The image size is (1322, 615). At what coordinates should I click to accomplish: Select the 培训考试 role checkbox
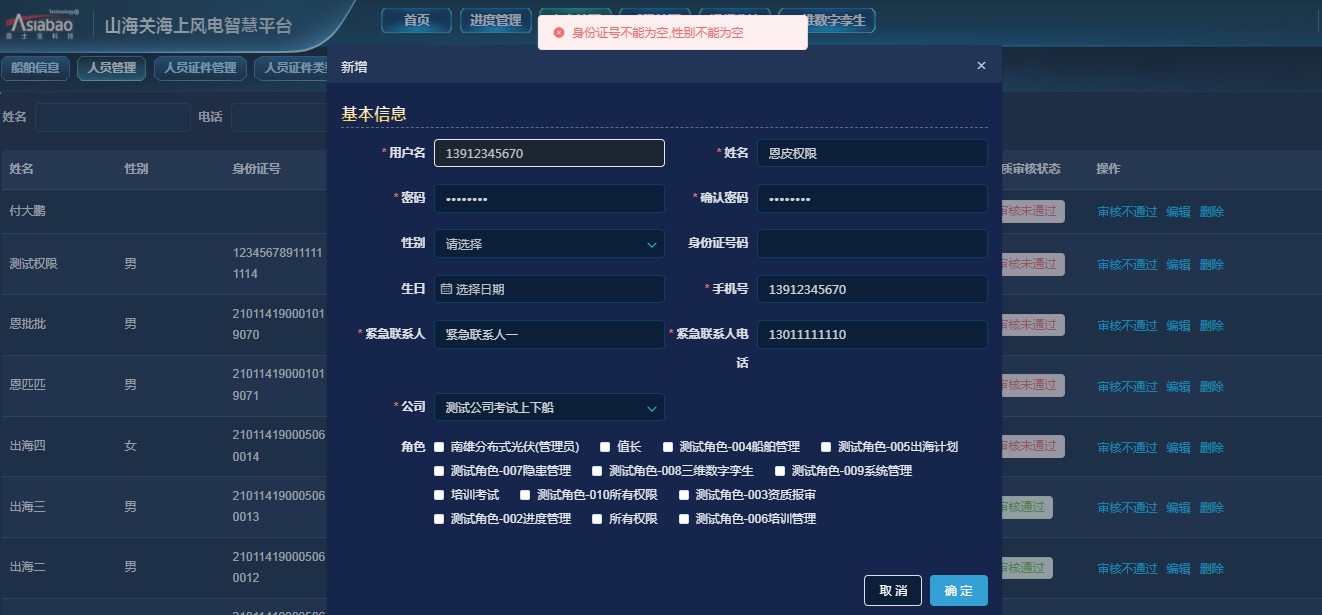click(439, 495)
